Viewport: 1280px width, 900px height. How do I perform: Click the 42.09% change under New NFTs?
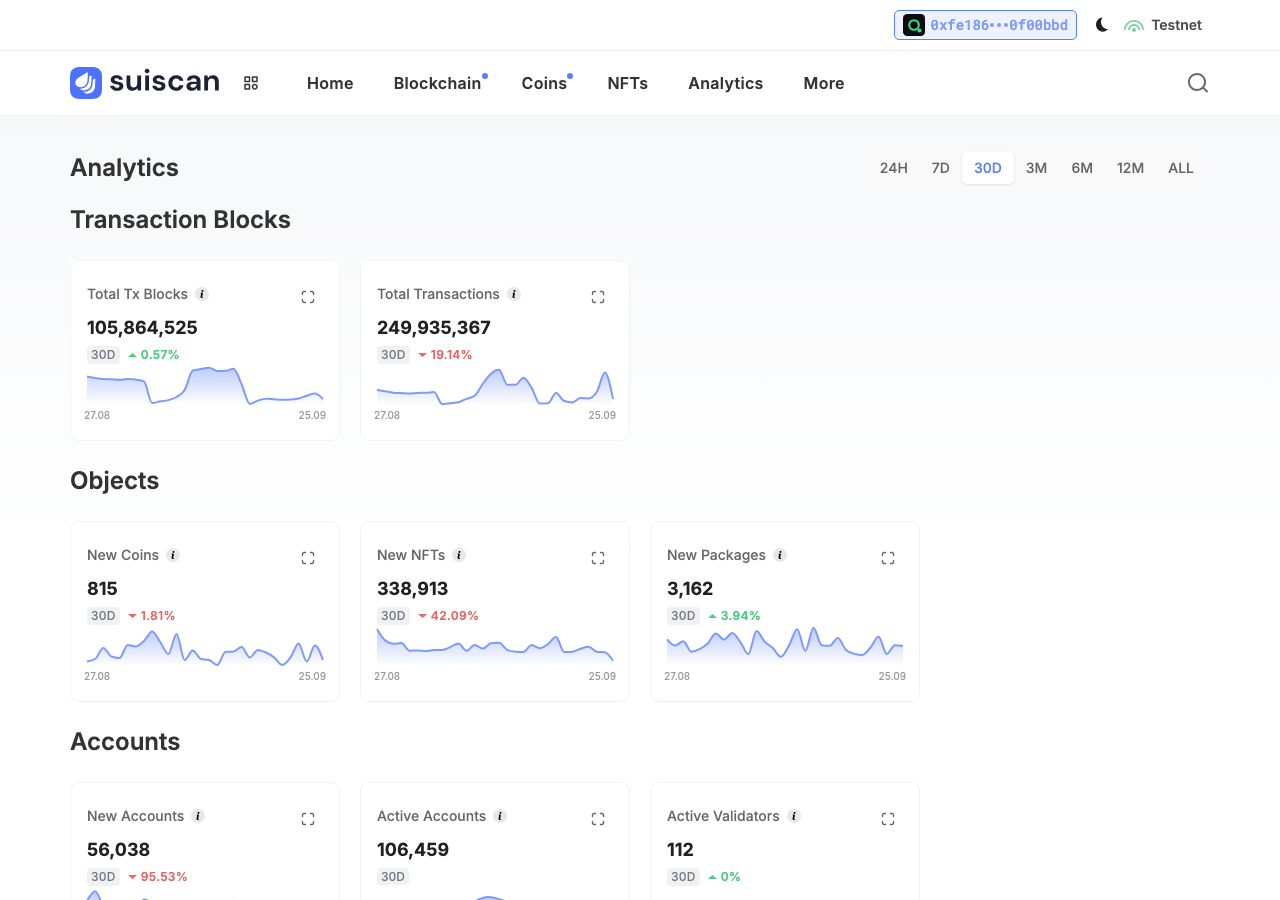coord(448,616)
